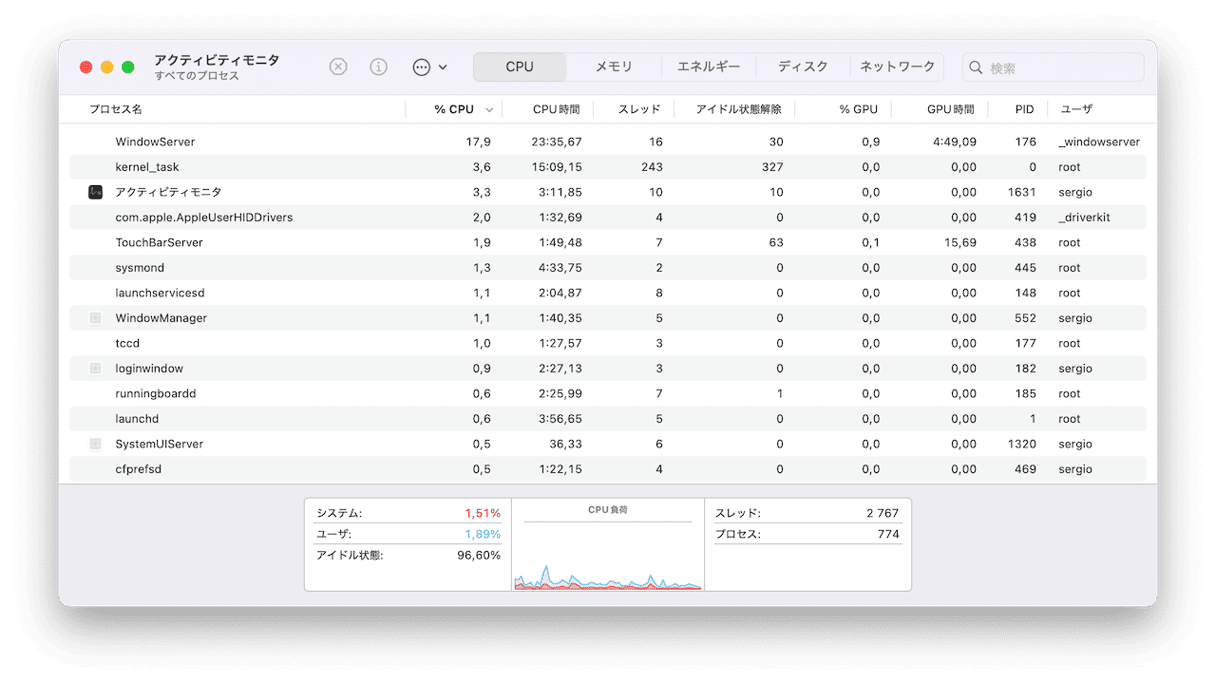Click the red close window button
The width and height of the screenshot is (1216, 684).
click(x=86, y=67)
